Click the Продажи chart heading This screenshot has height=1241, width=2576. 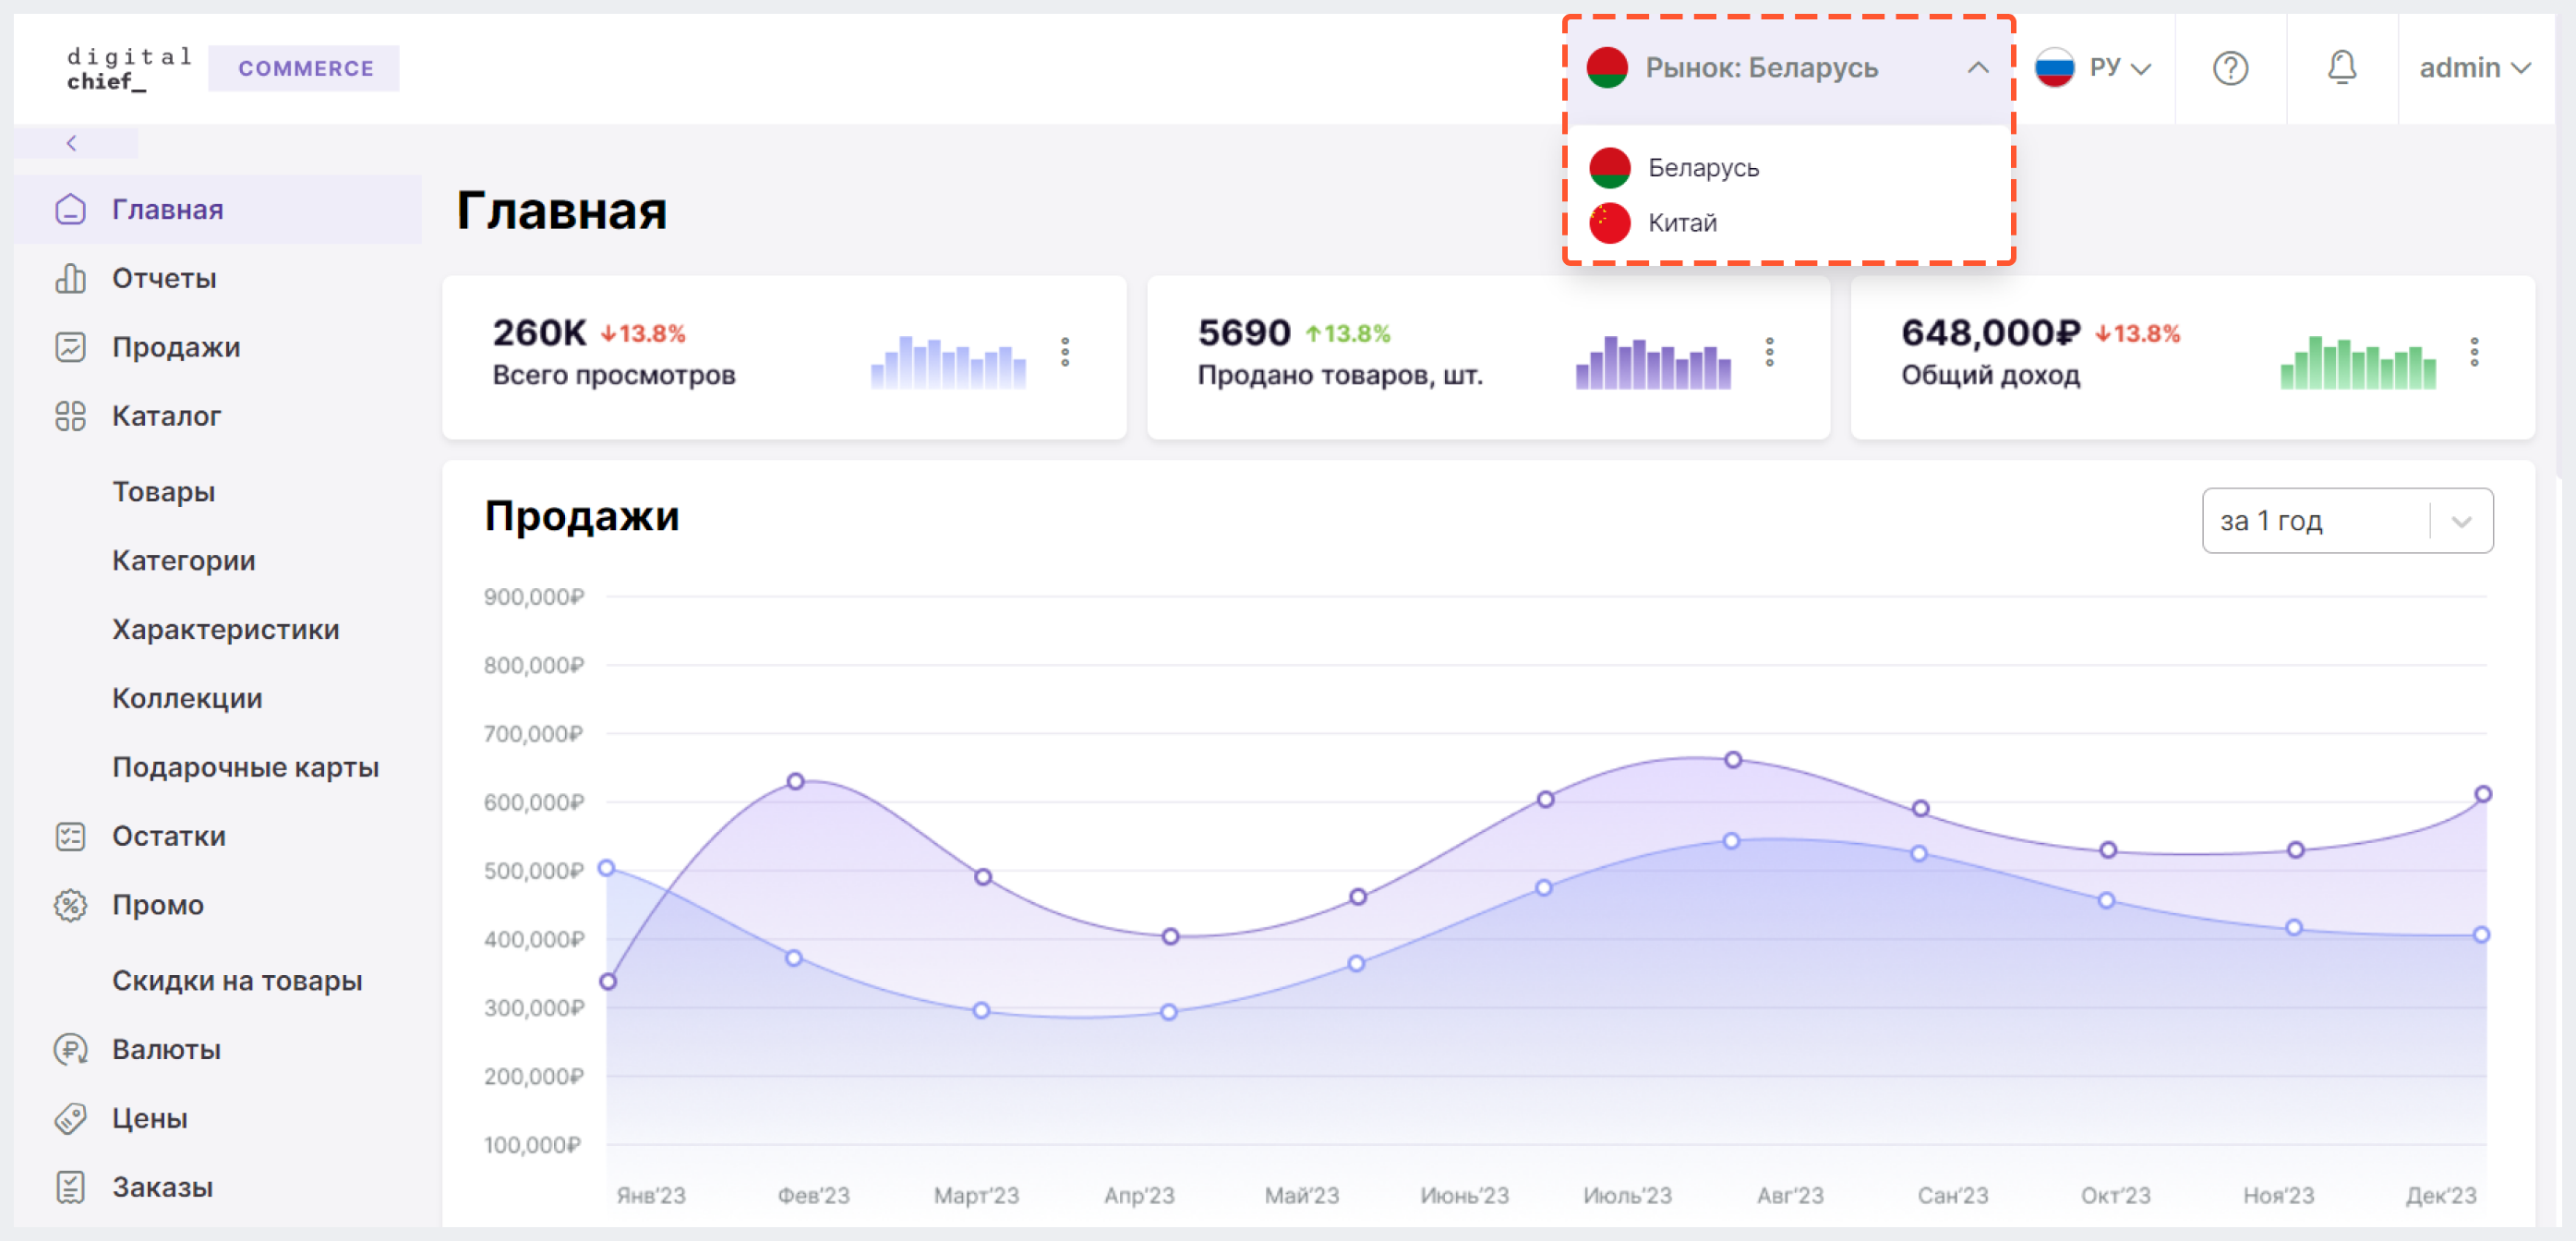pyautogui.click(x=581, y=516)
